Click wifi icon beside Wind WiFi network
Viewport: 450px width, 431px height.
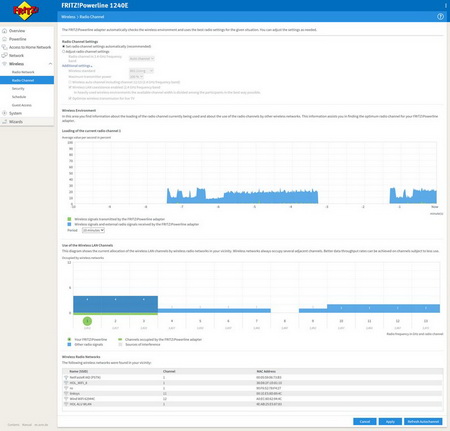pos(66,399)
